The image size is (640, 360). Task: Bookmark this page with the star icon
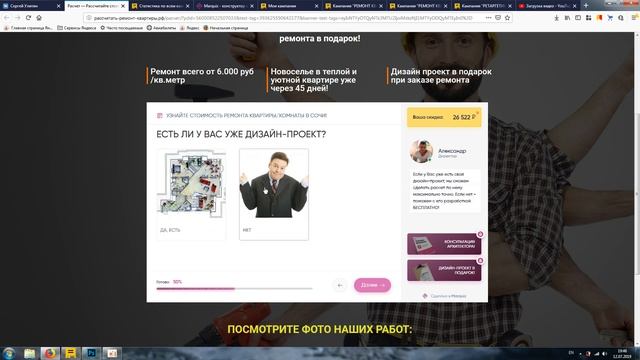tap(507, 18)
